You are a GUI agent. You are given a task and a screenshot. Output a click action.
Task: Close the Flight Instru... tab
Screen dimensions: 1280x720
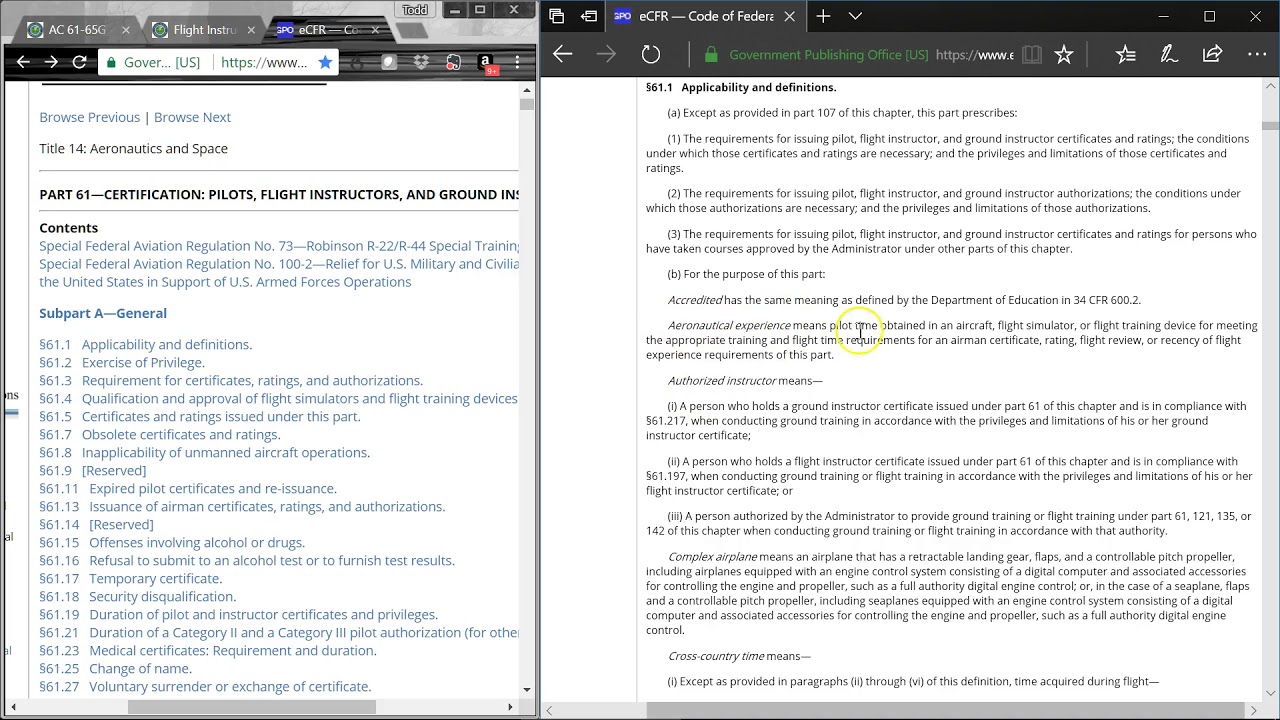point(250,30)
